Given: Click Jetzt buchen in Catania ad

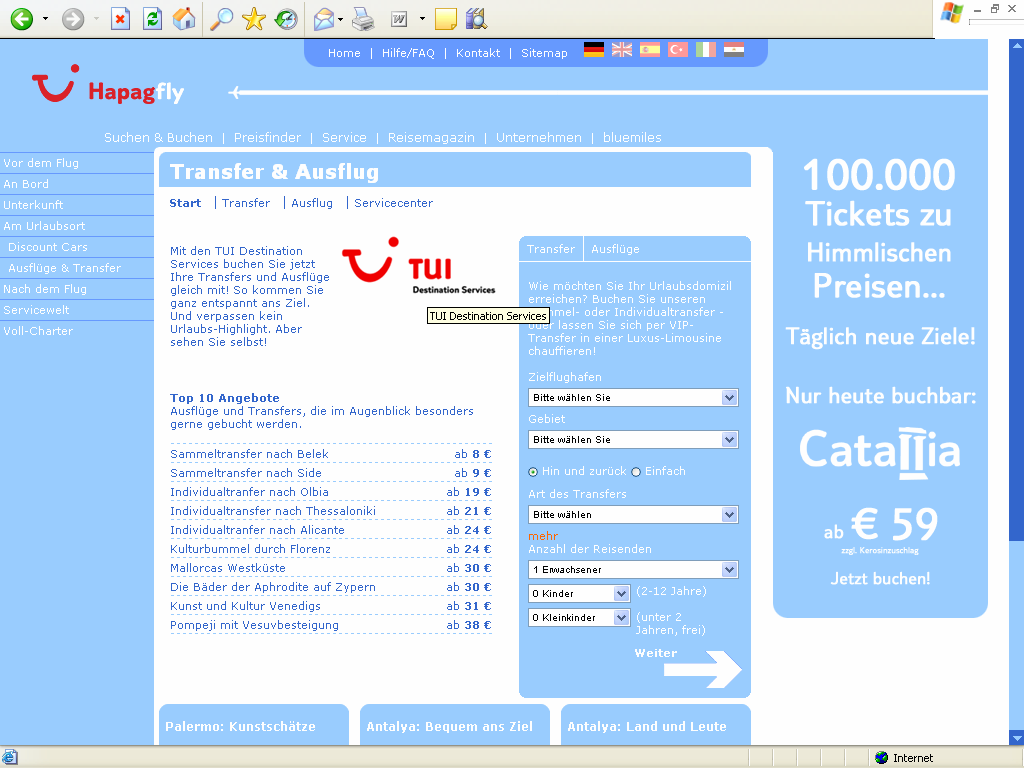Looking at the screenshot, I should tap(880, 579).
